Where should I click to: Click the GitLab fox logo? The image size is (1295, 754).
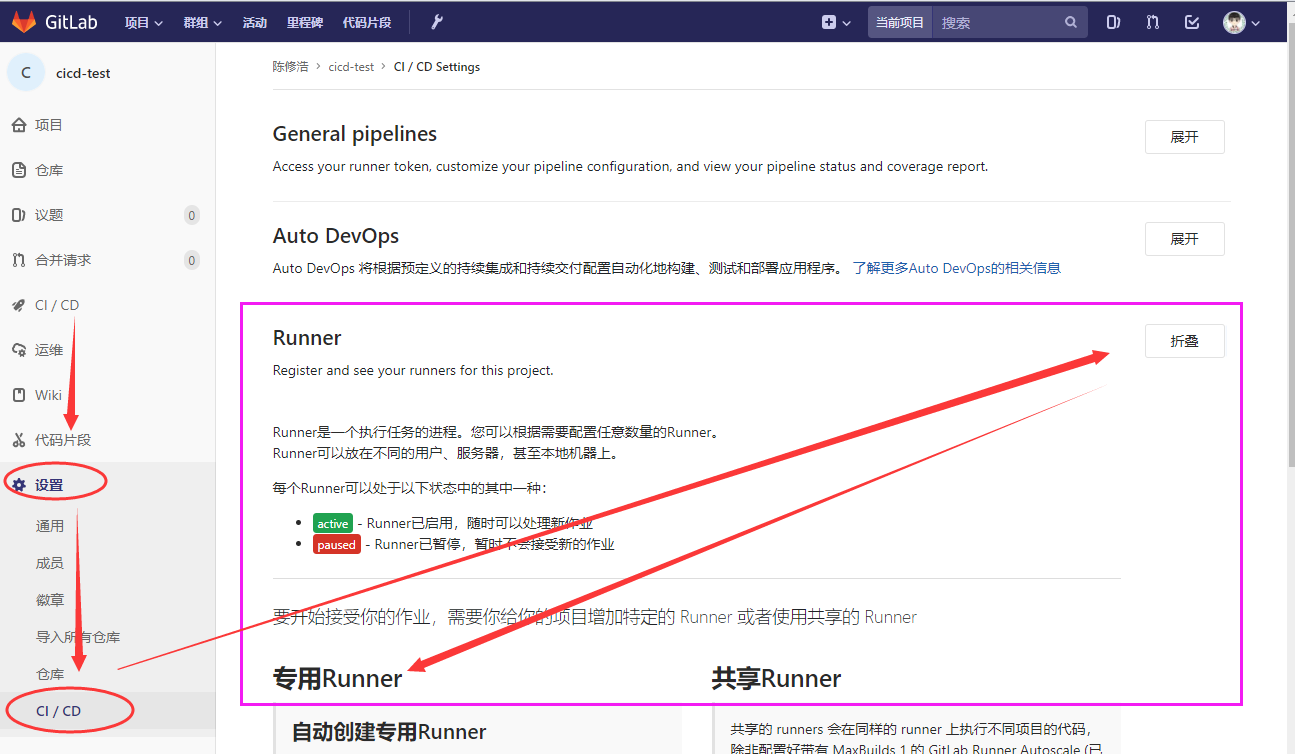click(x=24, y=21)
